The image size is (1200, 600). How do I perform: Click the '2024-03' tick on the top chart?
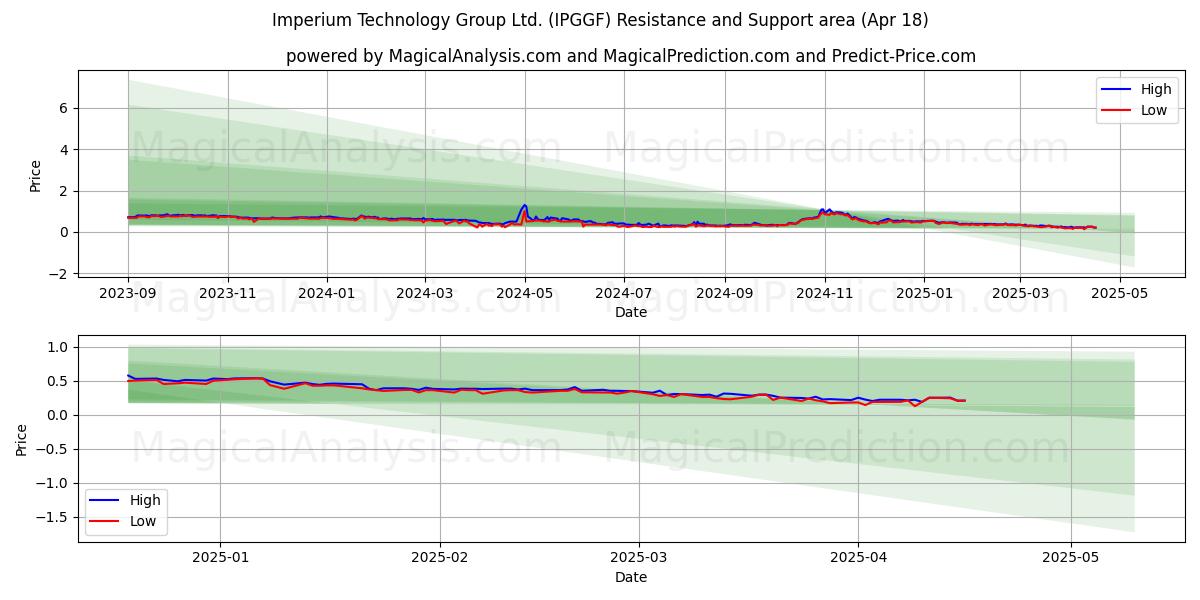click(425, 295)
